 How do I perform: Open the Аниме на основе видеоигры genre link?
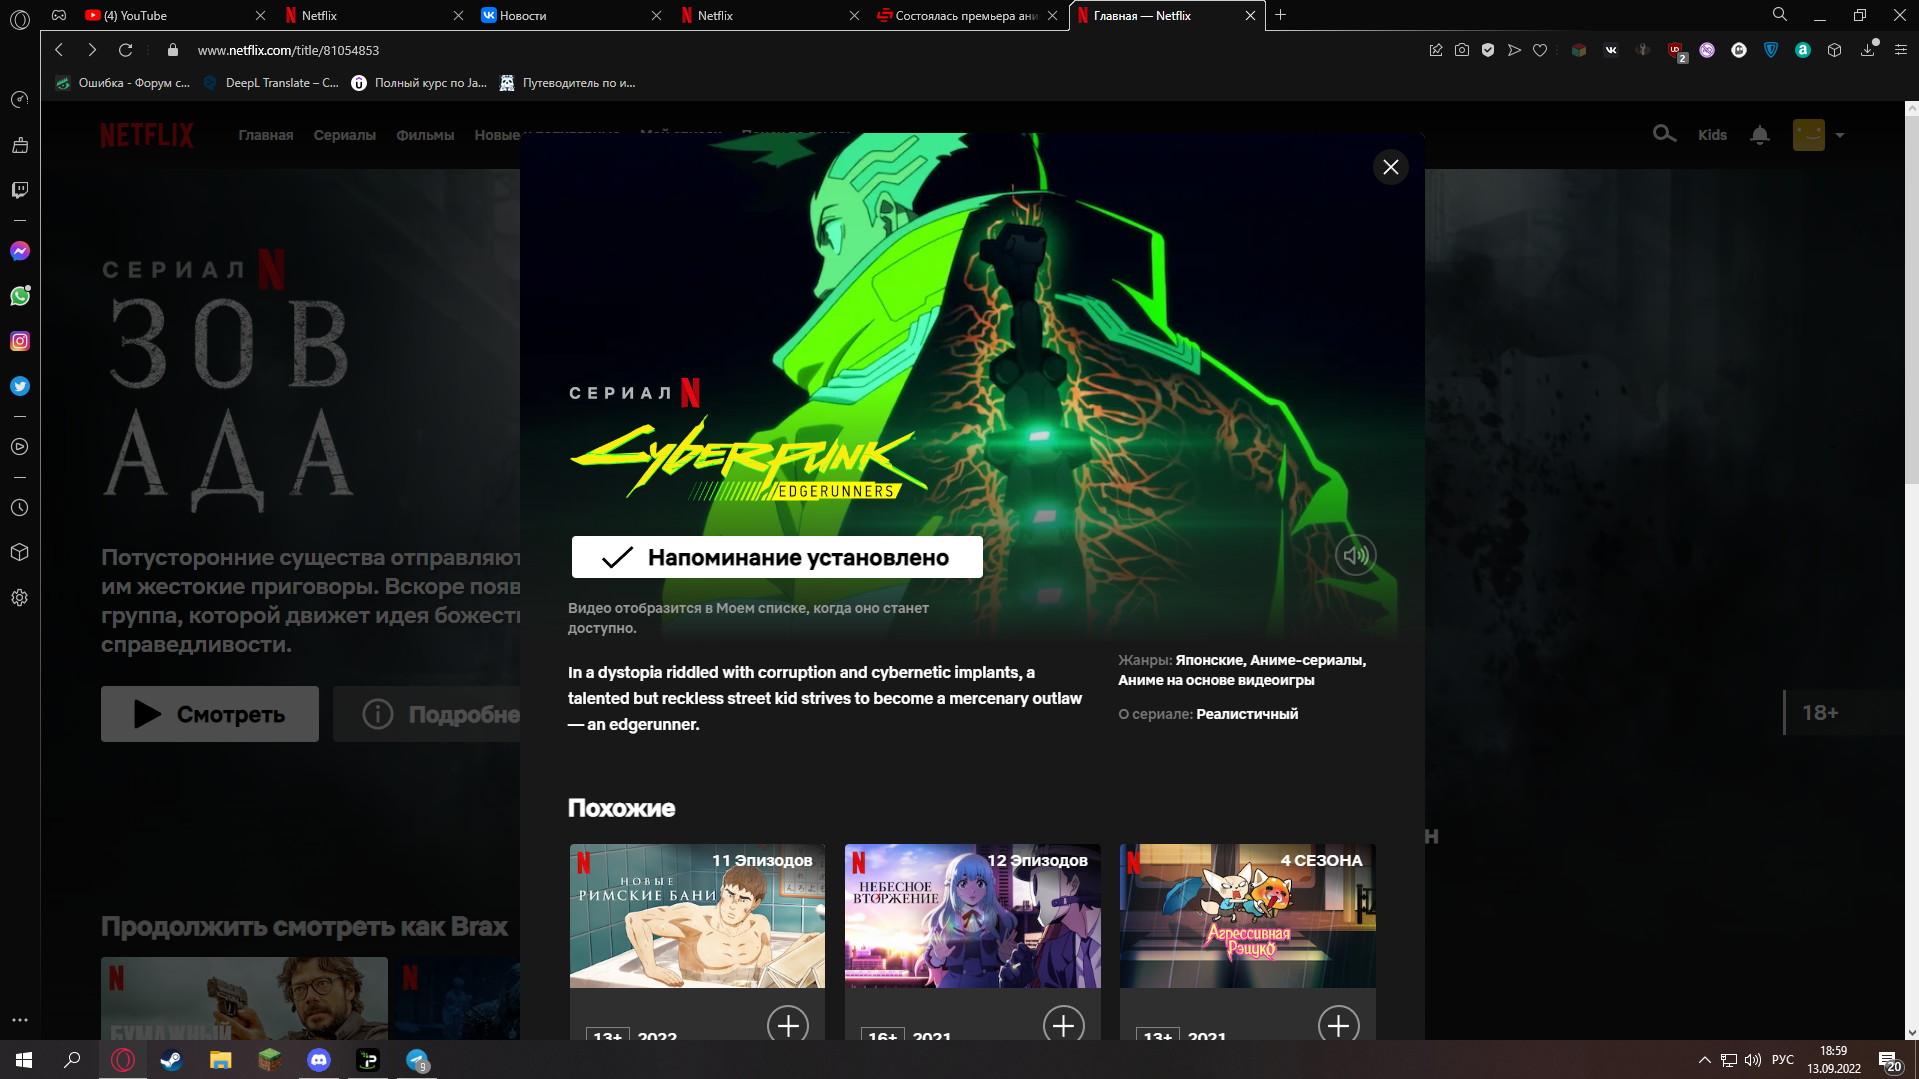(x=1216, y=680)
